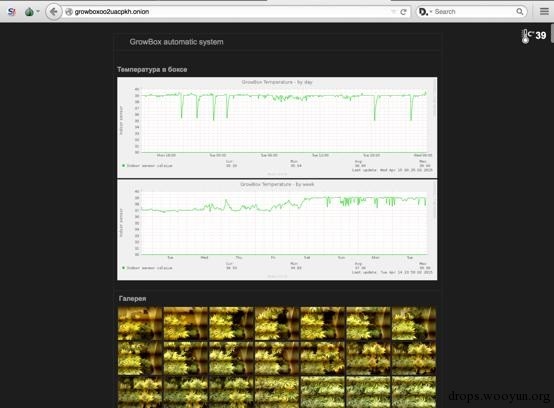The width and height of the screenshot is (554, 408).
Task: Reload the page with the refresh icon
Action: [403, 12]
